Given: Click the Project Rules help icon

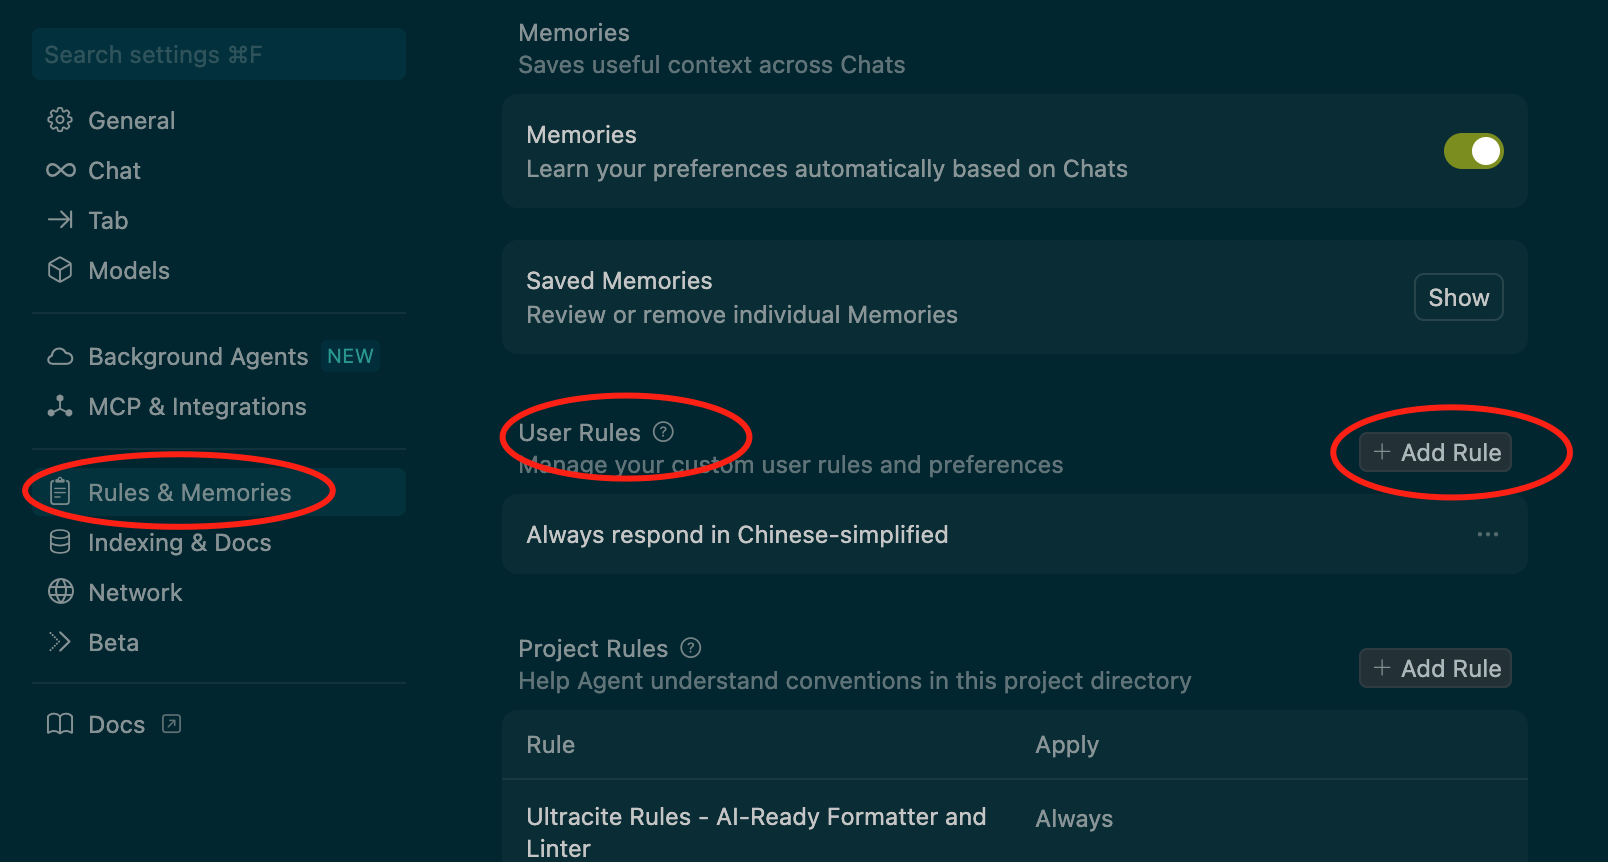Looking at the screenshot, I should pyautogui.click(x=690, y=648).
